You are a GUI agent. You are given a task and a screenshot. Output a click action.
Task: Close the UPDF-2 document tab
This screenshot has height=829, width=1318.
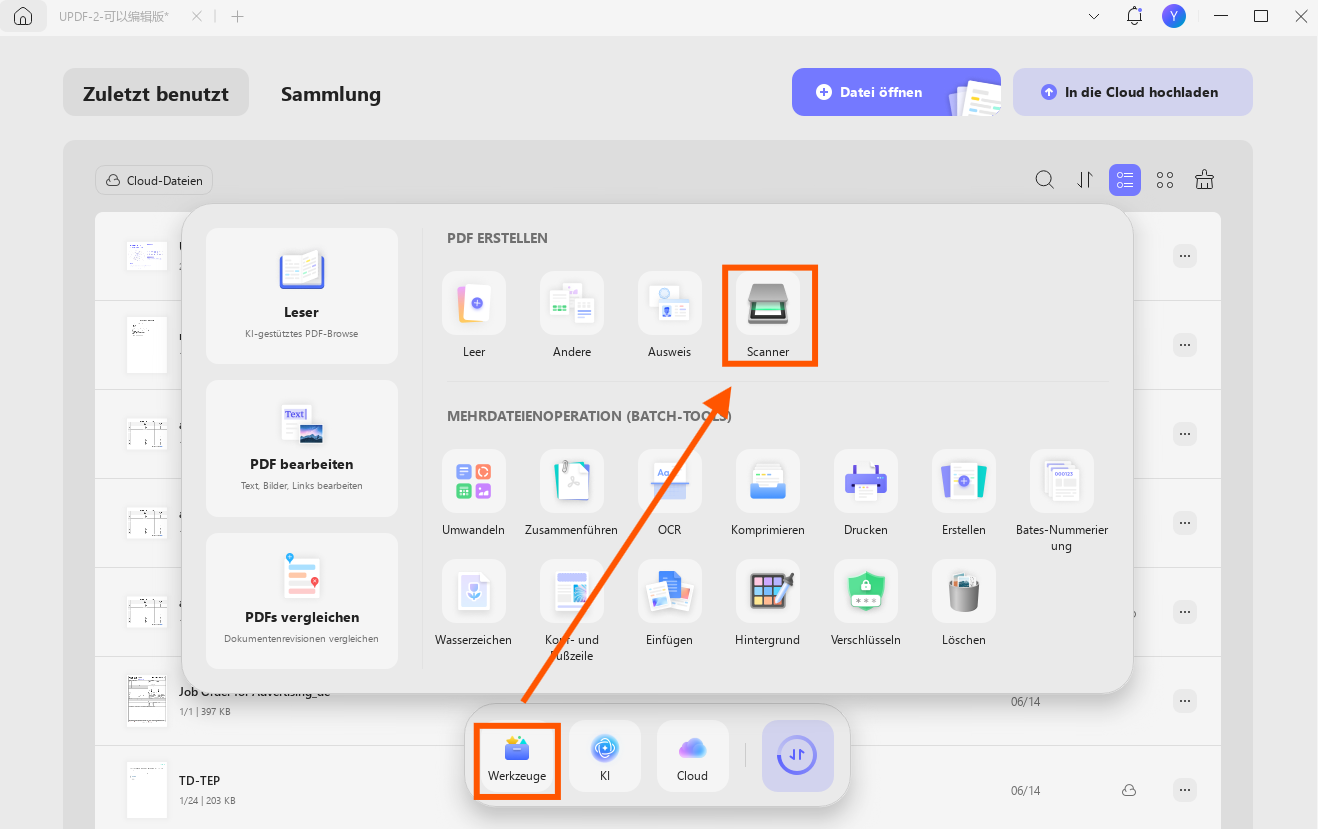click(x=196, y=17)
